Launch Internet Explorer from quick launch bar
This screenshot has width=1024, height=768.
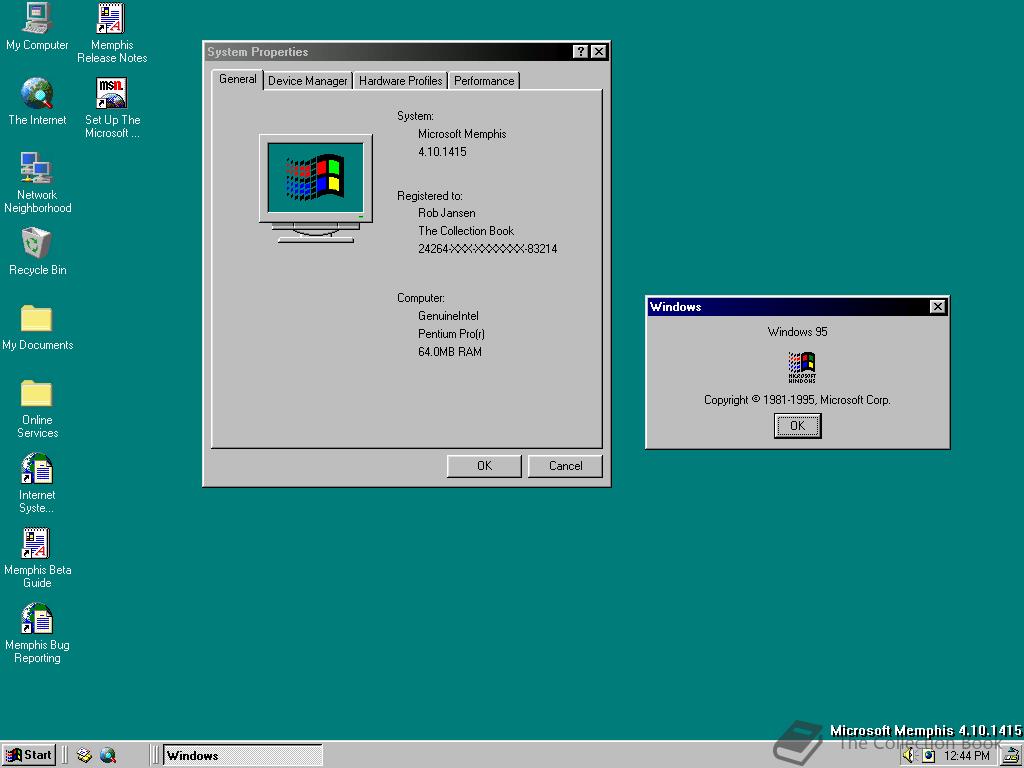[108, 756]
